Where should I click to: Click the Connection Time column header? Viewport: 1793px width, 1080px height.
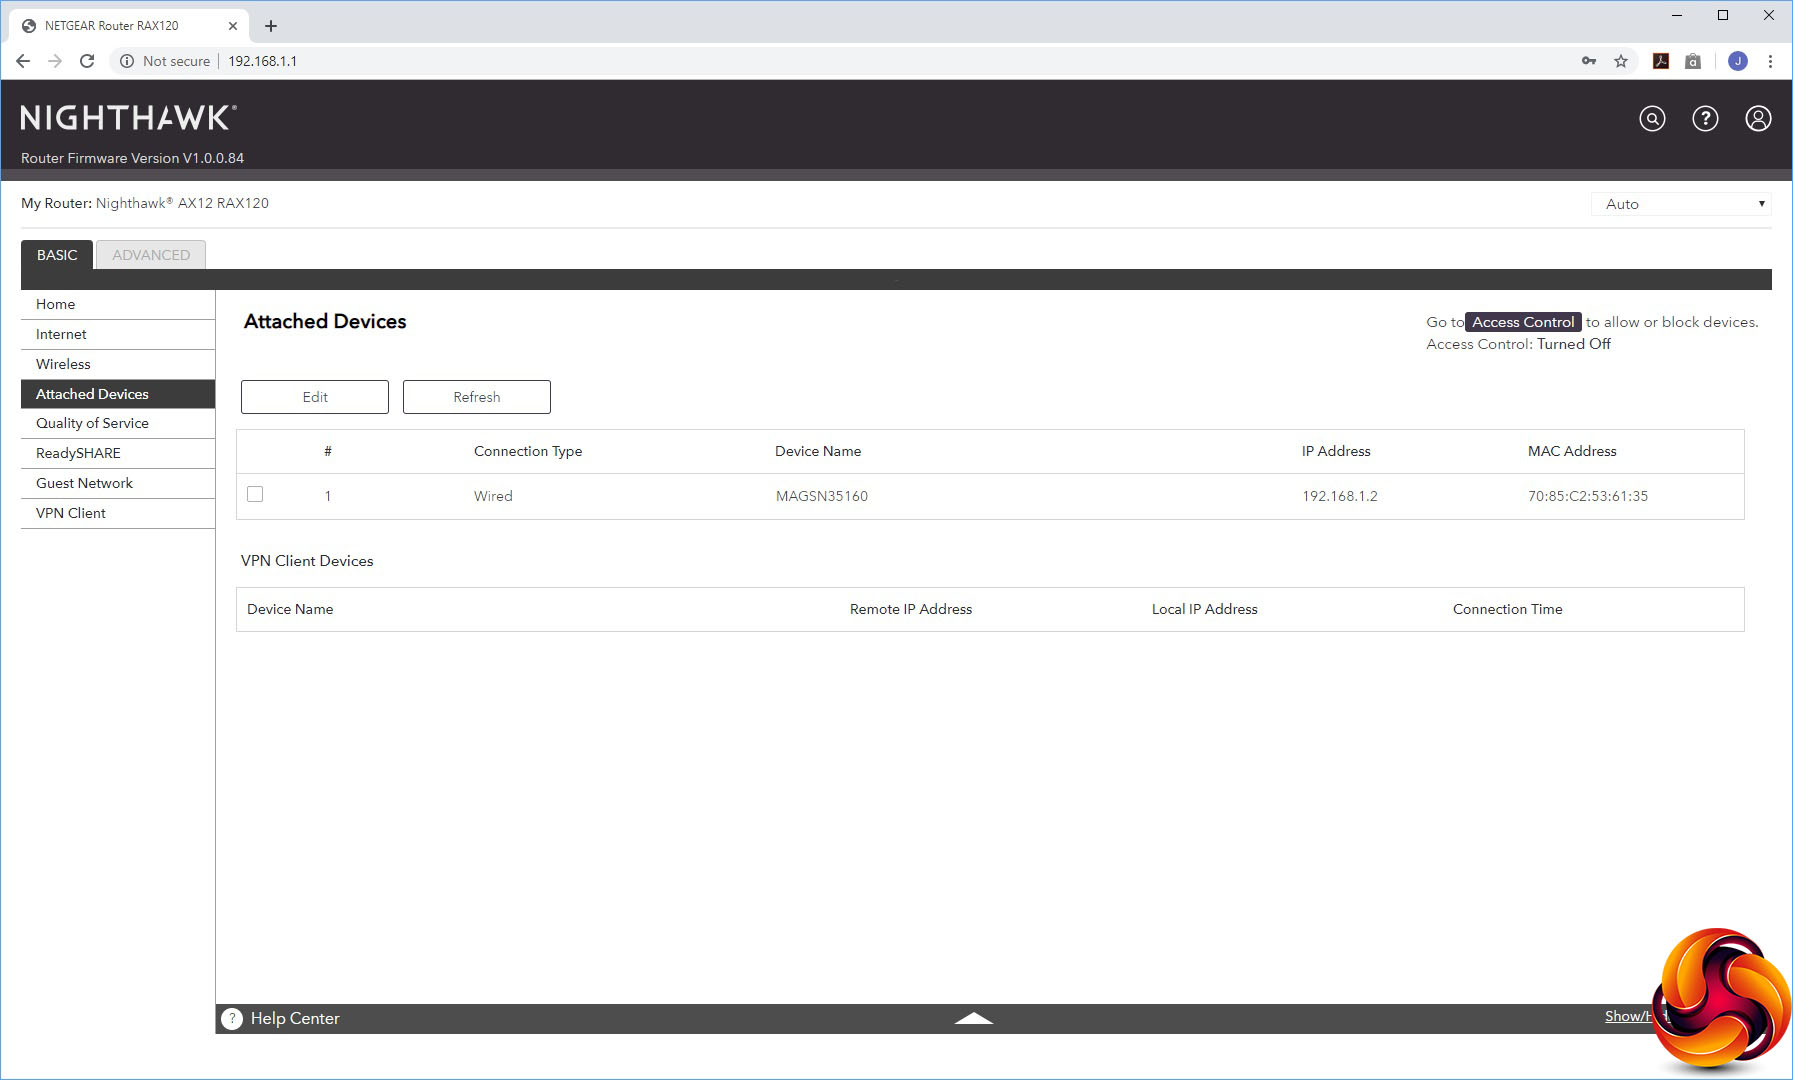coord(1508,609)
